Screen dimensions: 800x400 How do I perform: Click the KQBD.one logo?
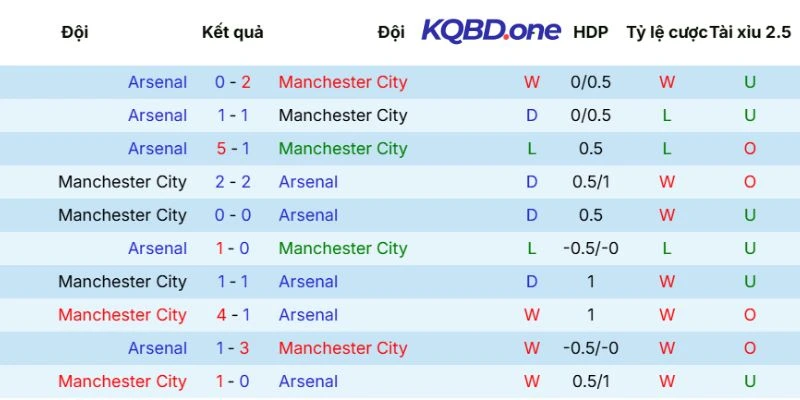coord(491,31)
